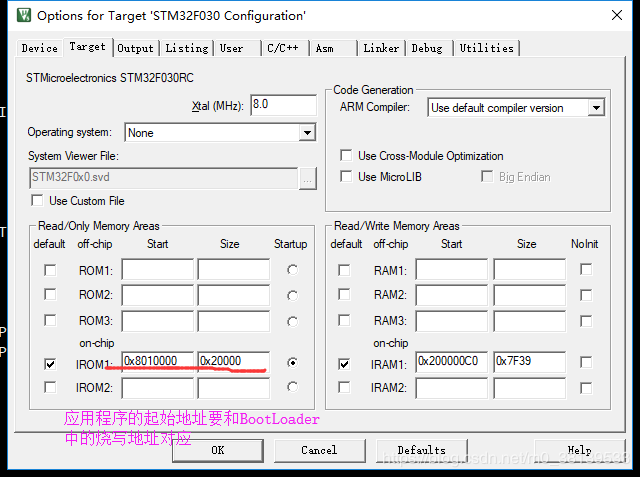640x477 pixels.
Task: Click the IROM2 Size field
Action: 234,388
